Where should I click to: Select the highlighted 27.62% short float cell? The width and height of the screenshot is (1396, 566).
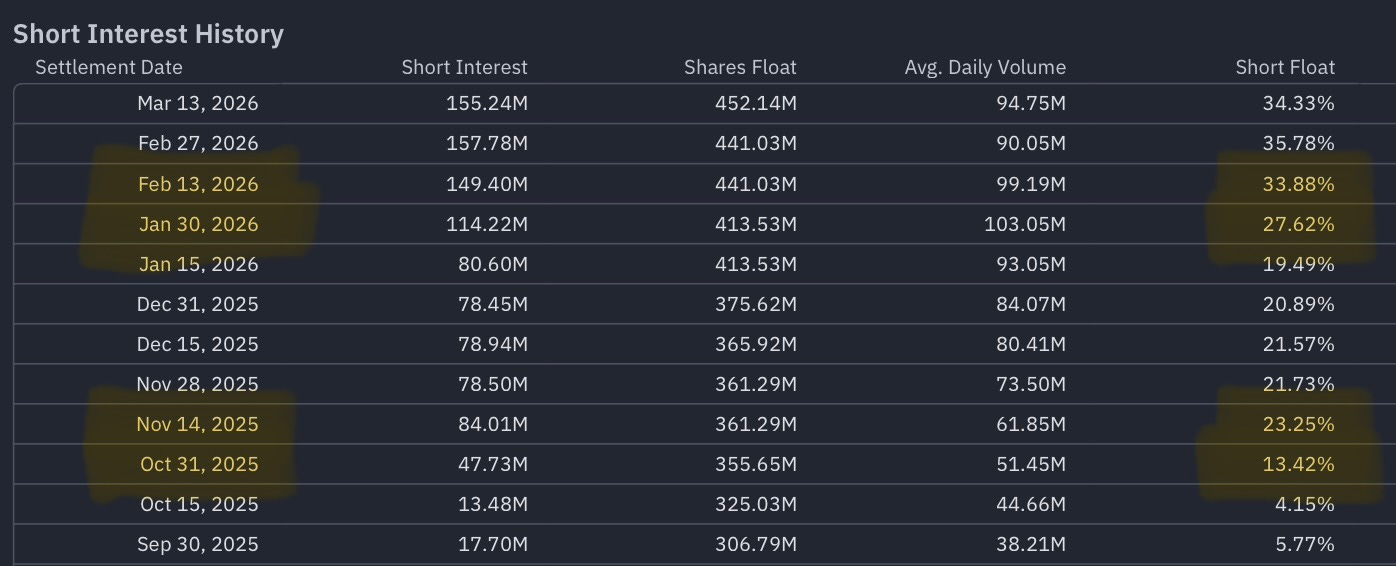point(1299,224)
